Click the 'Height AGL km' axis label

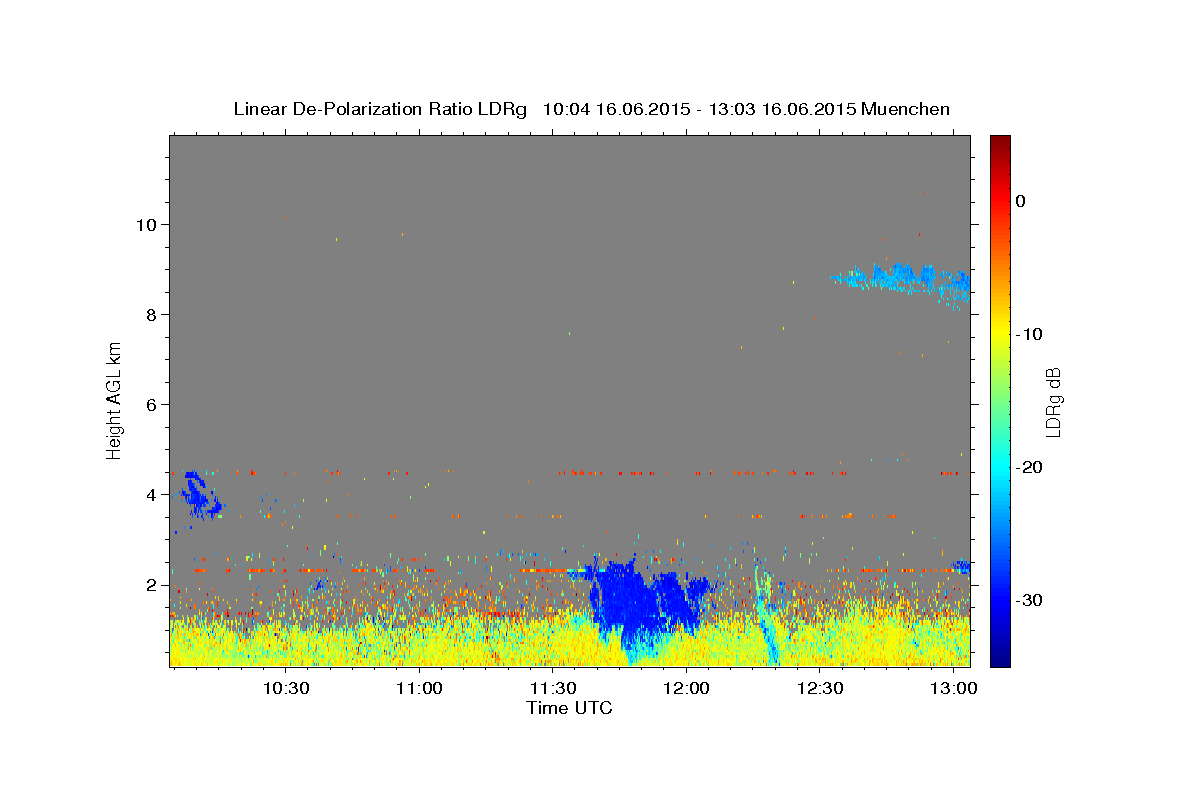(114, 400)
